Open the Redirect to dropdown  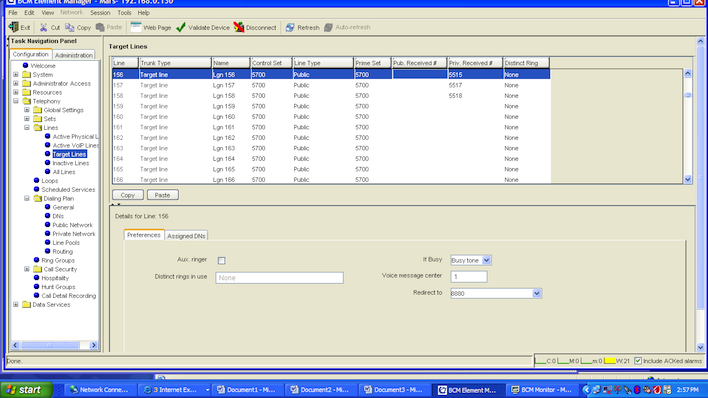point(536,293)
